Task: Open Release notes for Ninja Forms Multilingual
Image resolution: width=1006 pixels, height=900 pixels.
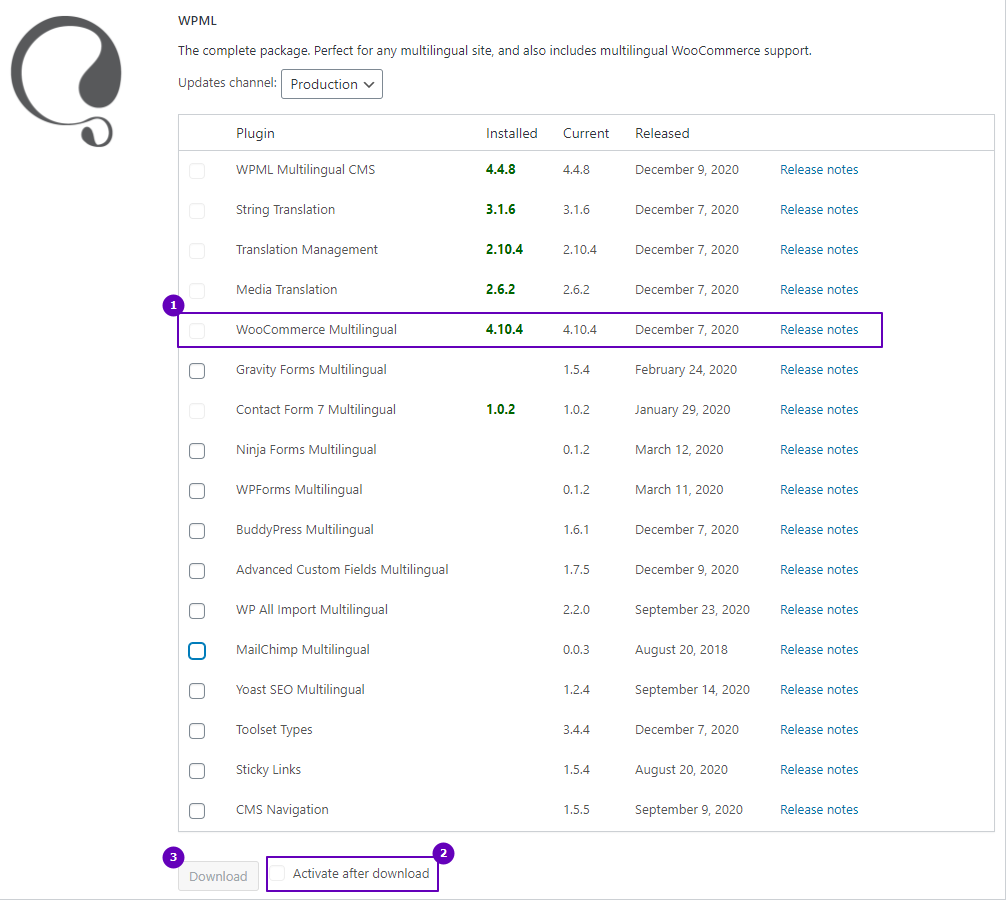Action: click(x=819, y=449)
